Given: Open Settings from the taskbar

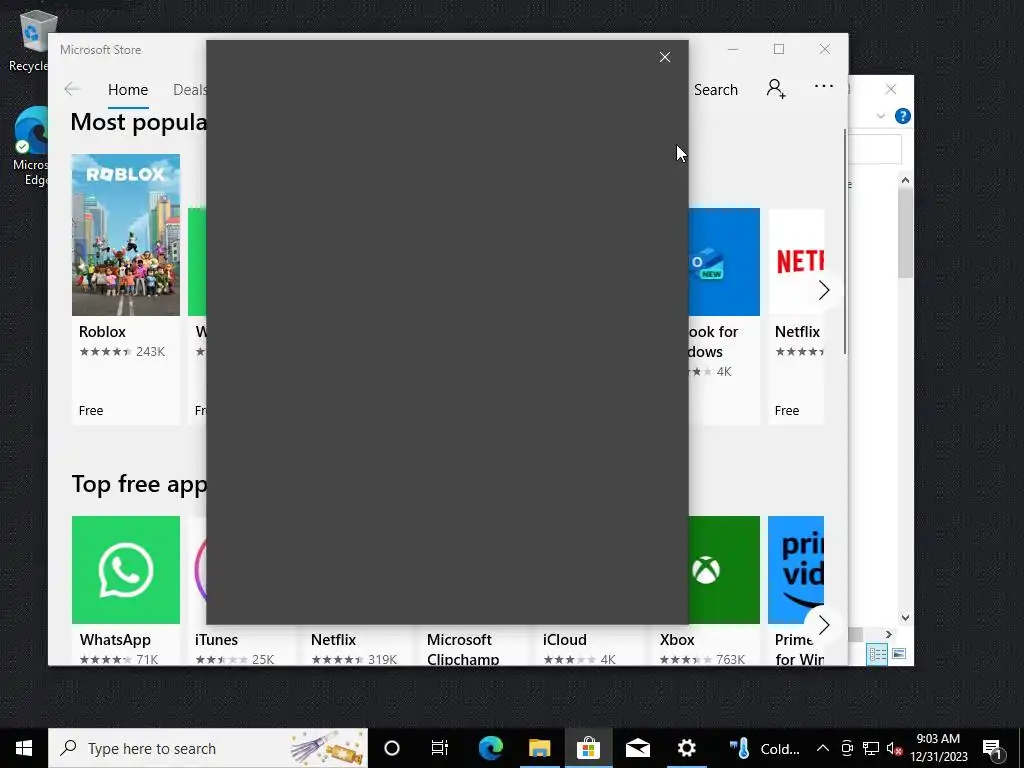Looking at the screenshot, I should coord(686,748).
